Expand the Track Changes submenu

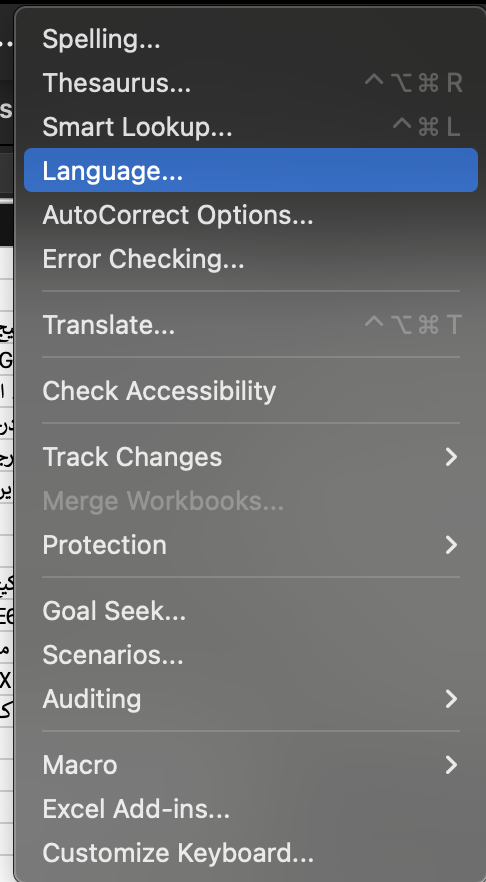[x=251, y=457]
